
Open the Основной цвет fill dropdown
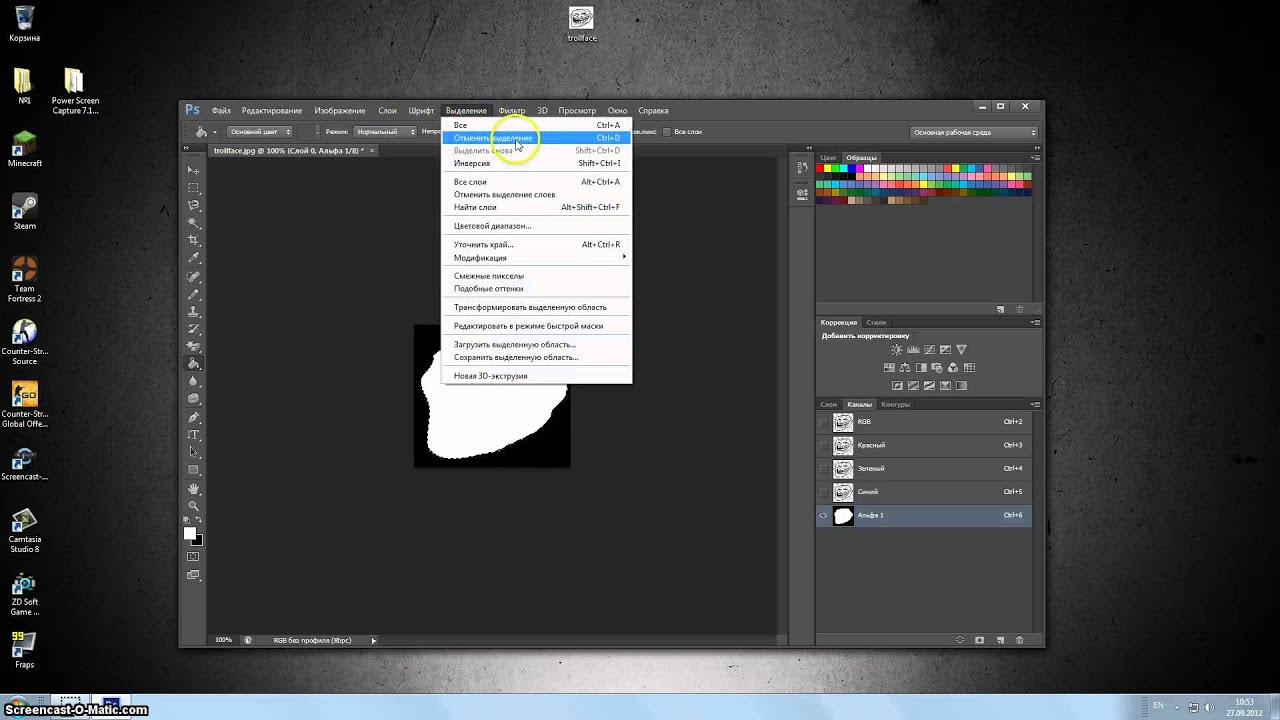(x=259, y=132)
